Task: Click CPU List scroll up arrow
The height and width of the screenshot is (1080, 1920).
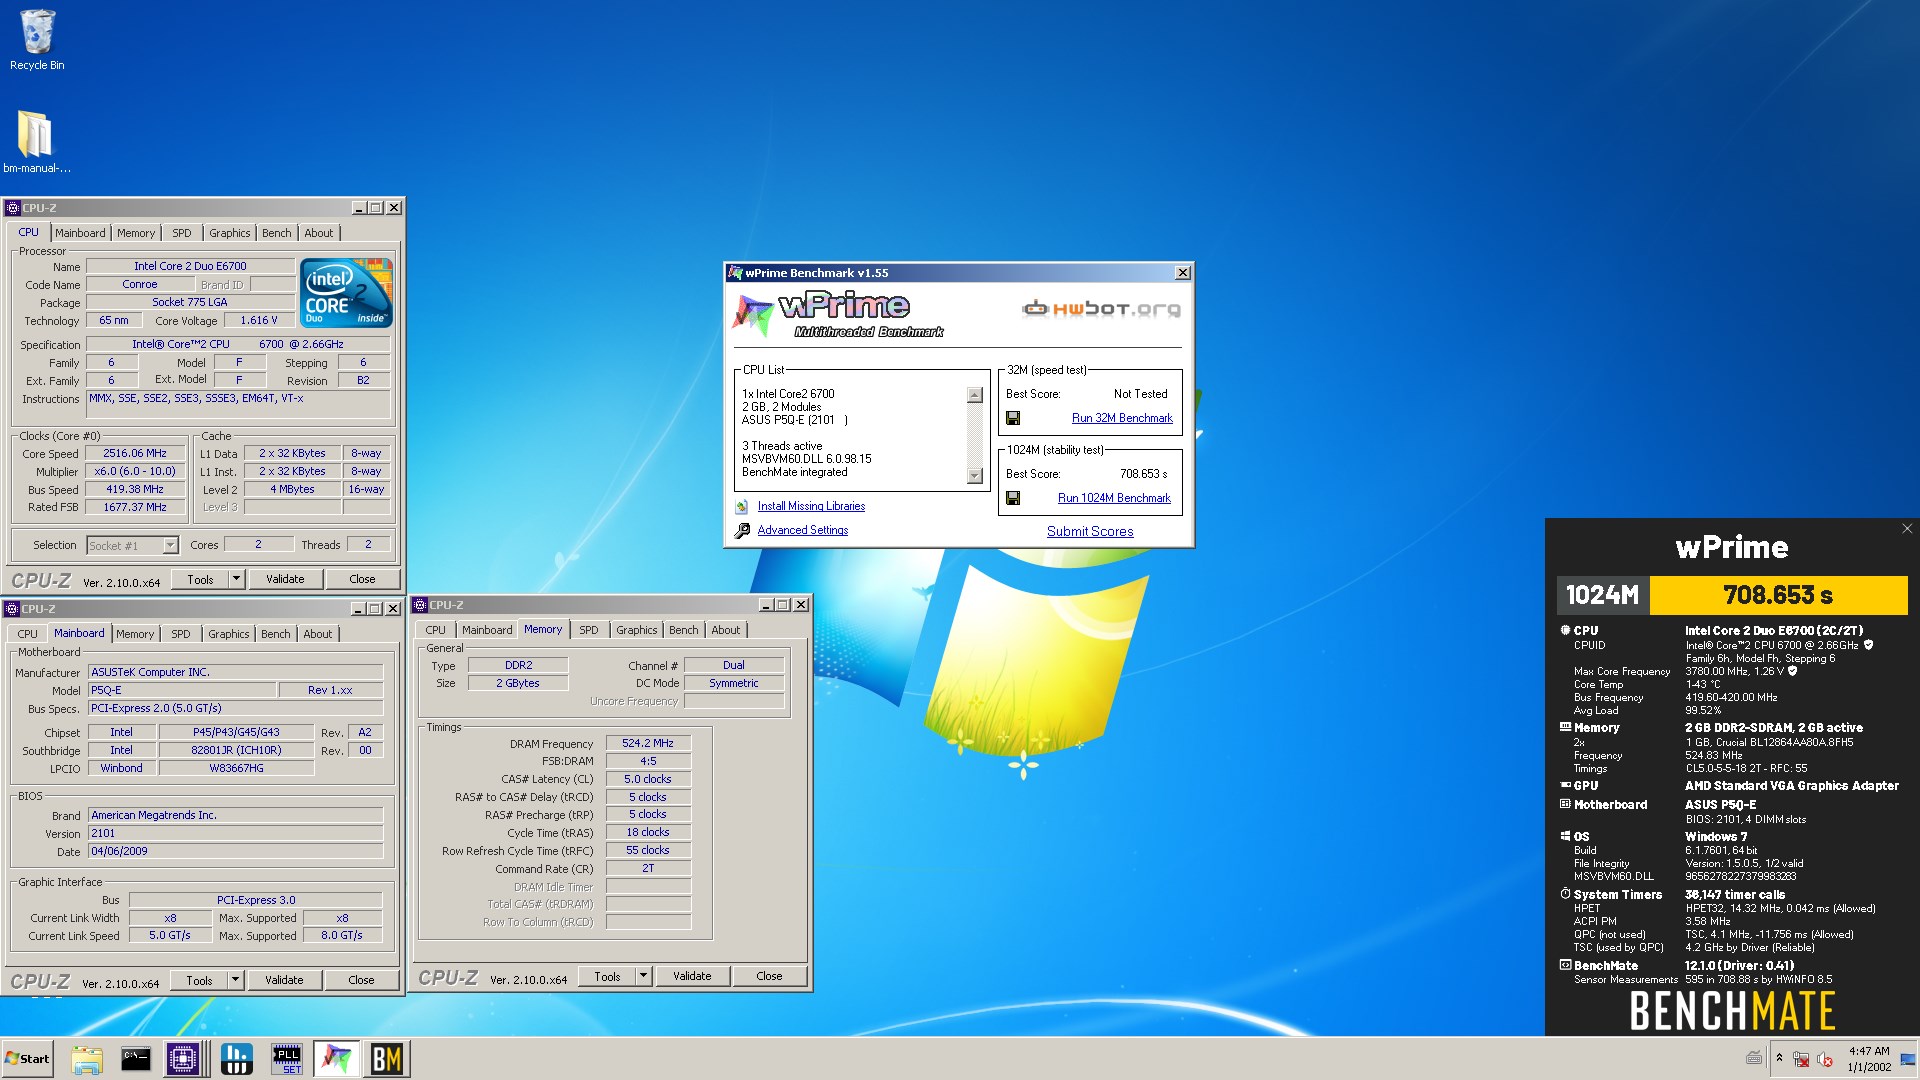Action: coord(975,395)
